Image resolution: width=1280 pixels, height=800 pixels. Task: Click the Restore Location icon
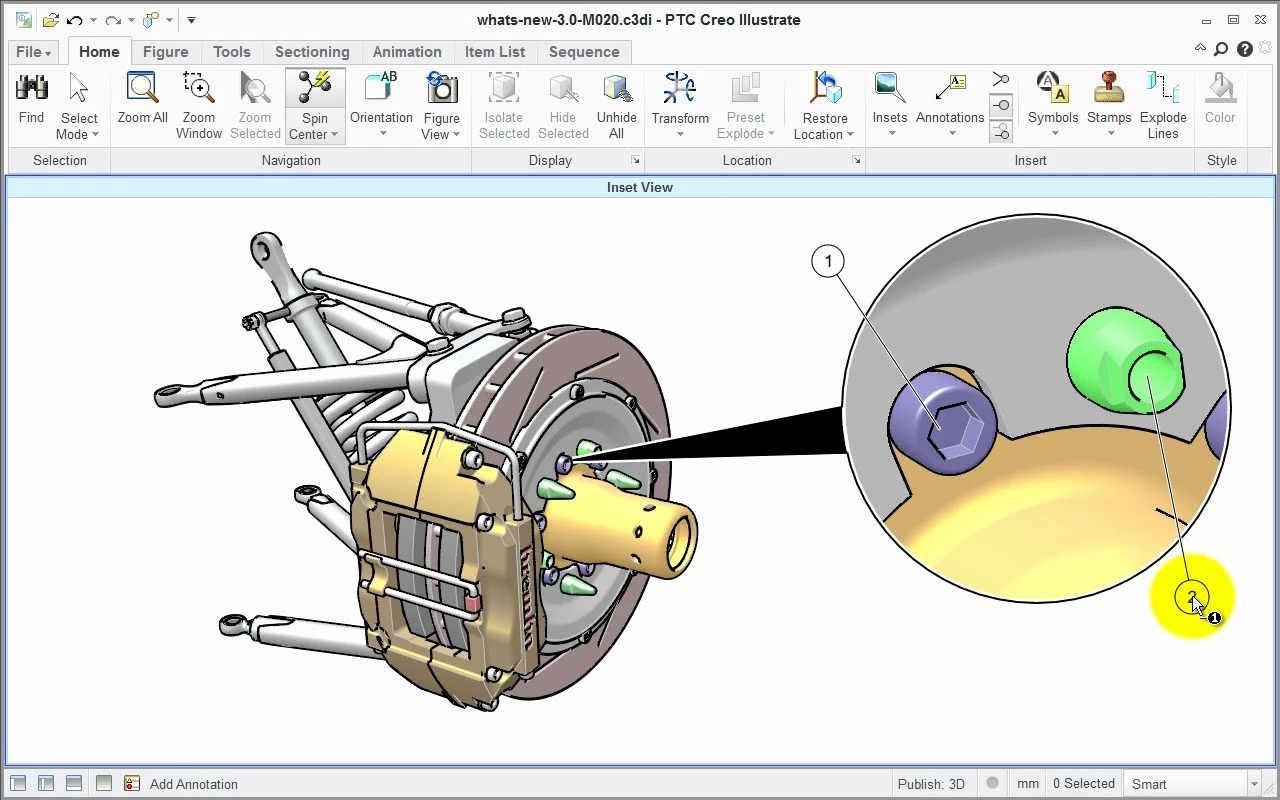click(x=825, y=88)
